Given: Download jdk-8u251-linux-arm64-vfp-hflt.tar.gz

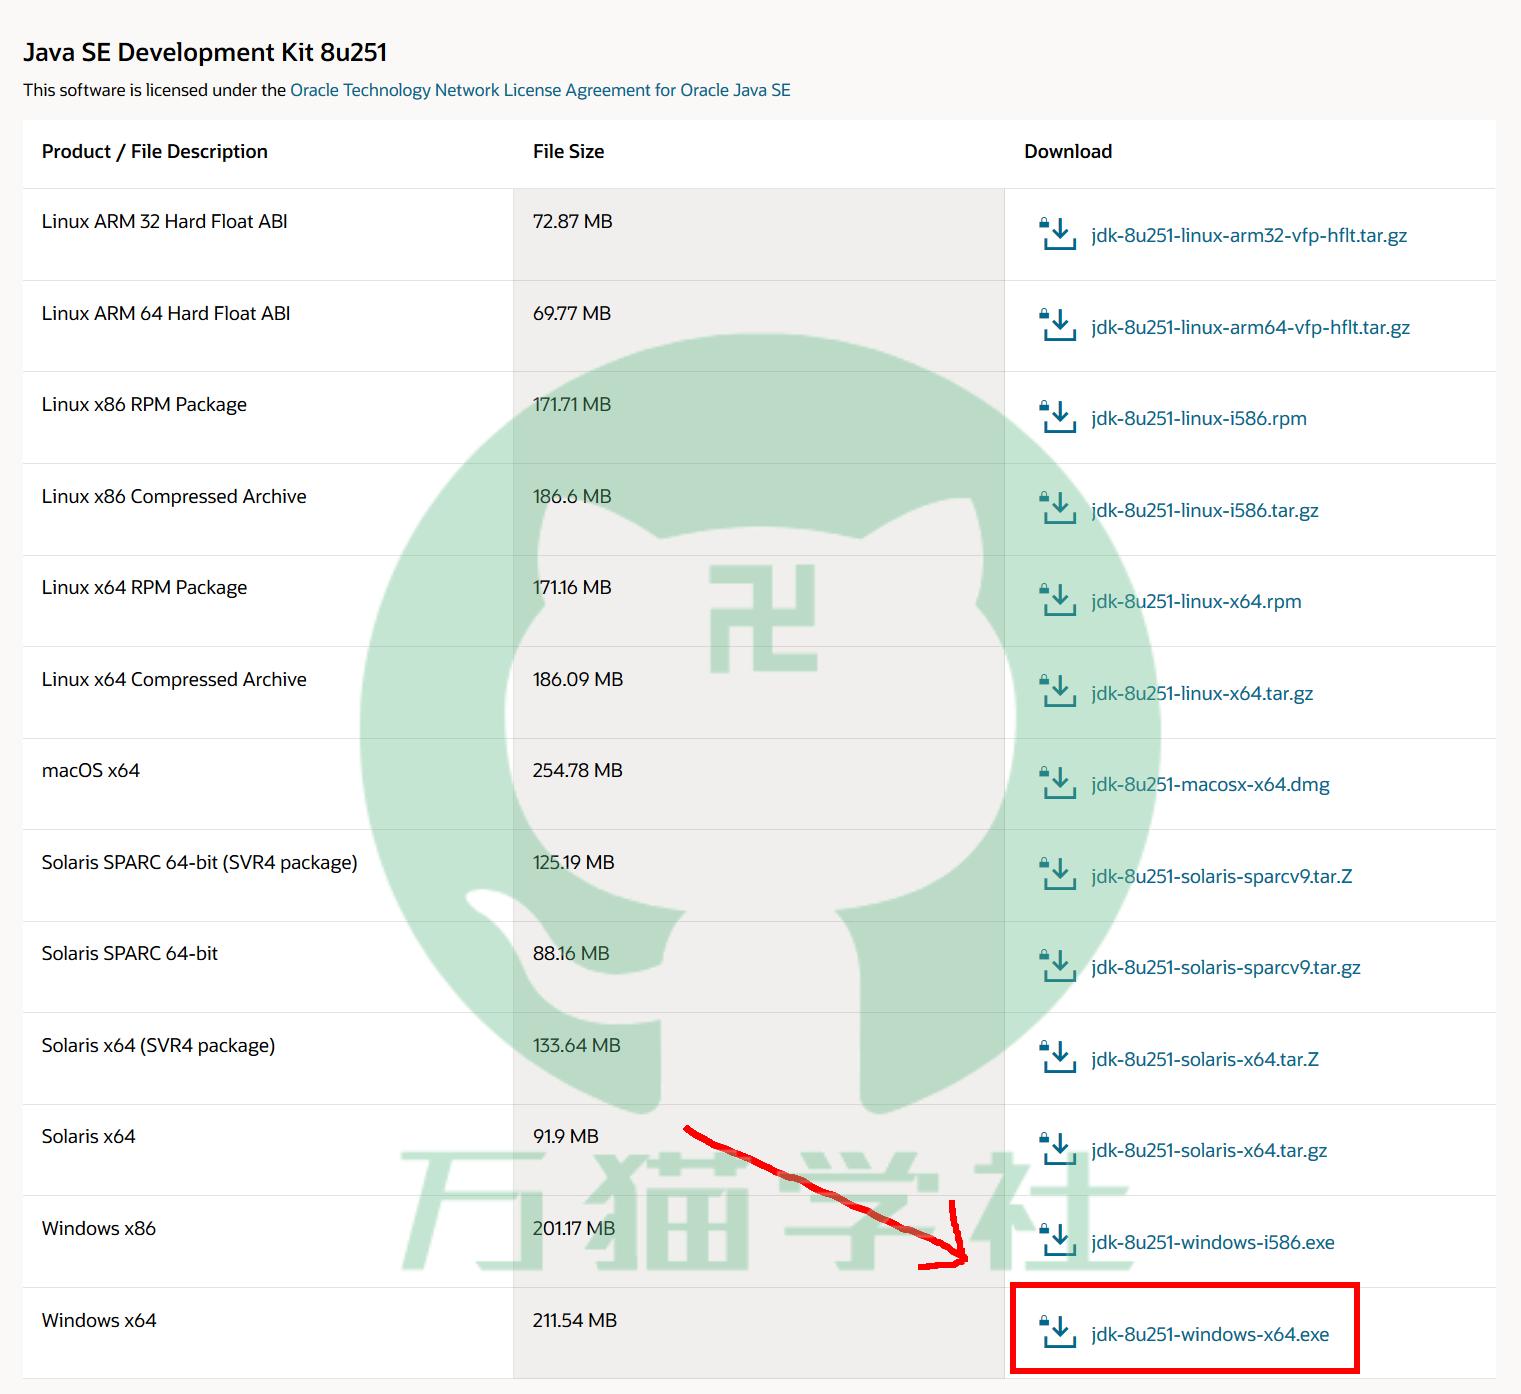Looking at the screenshot, I should [1250, 327].
